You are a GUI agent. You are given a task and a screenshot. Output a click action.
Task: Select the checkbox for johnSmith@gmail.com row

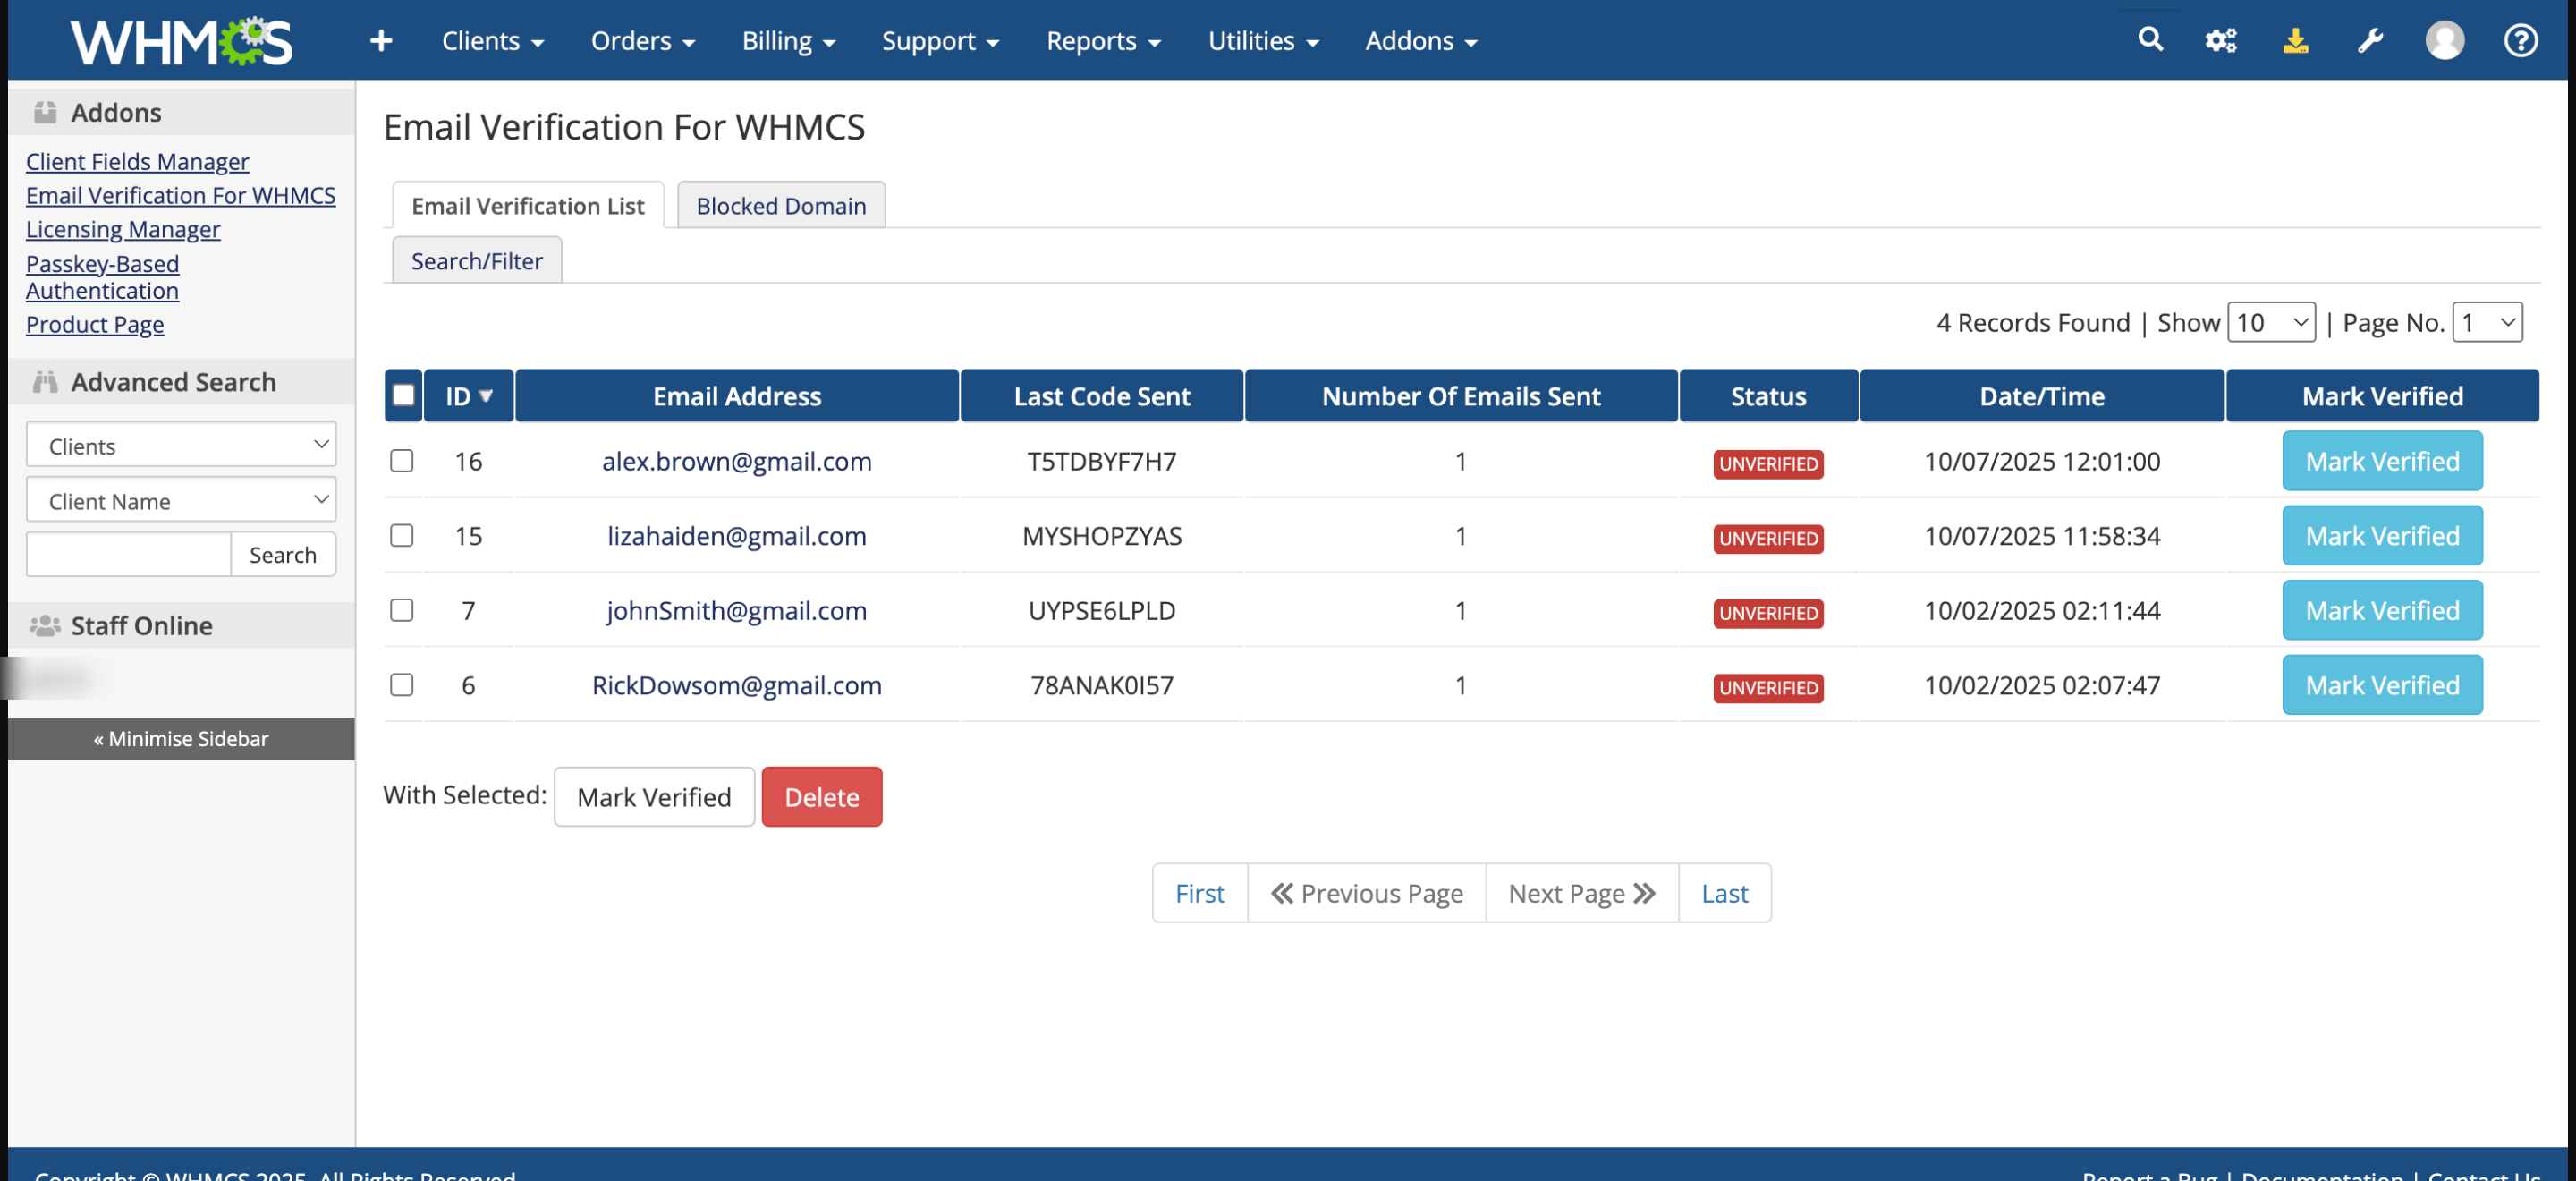pos(402,610)
